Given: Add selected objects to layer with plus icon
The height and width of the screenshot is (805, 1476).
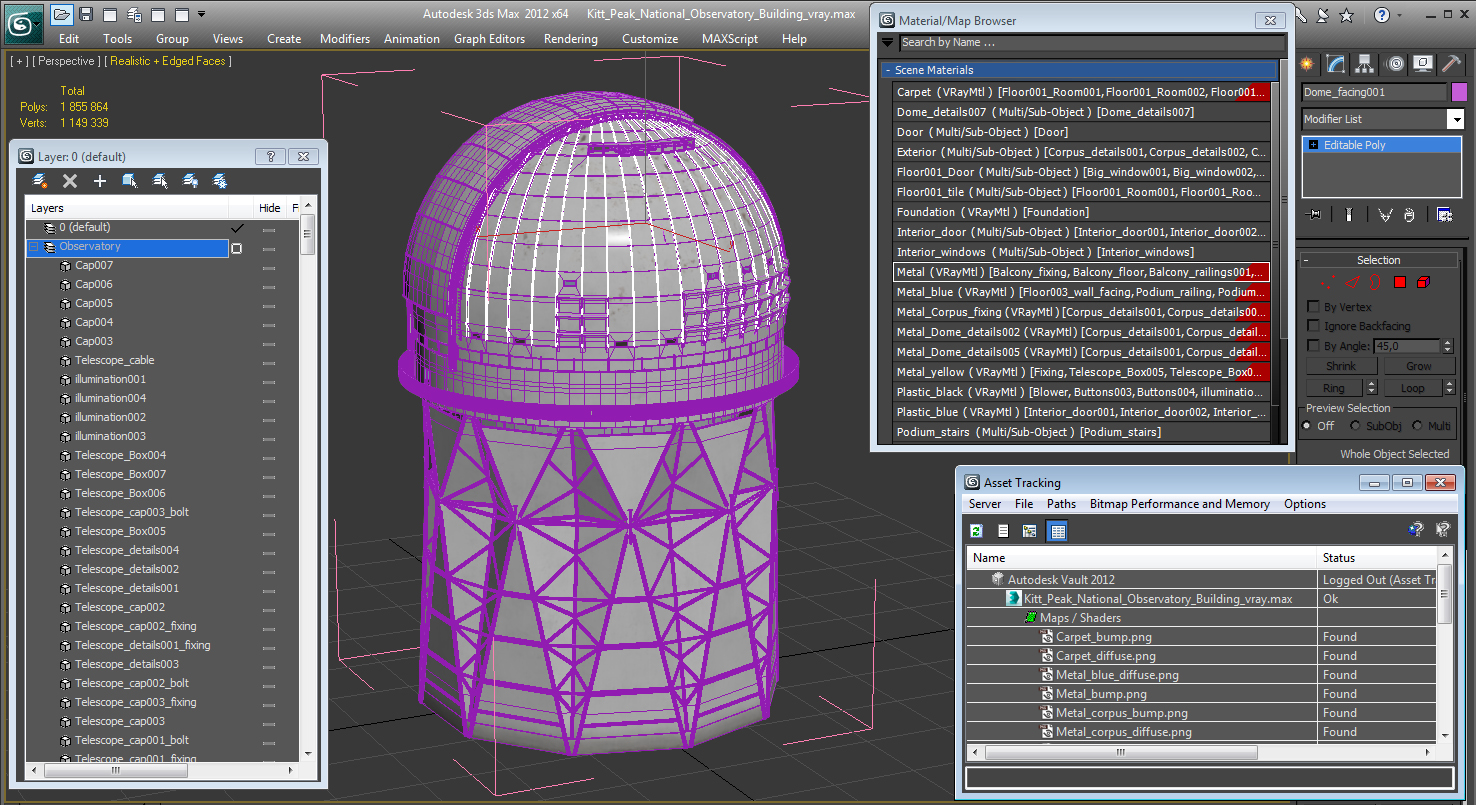Looking at the screenshot, I should tap(100, 181).
